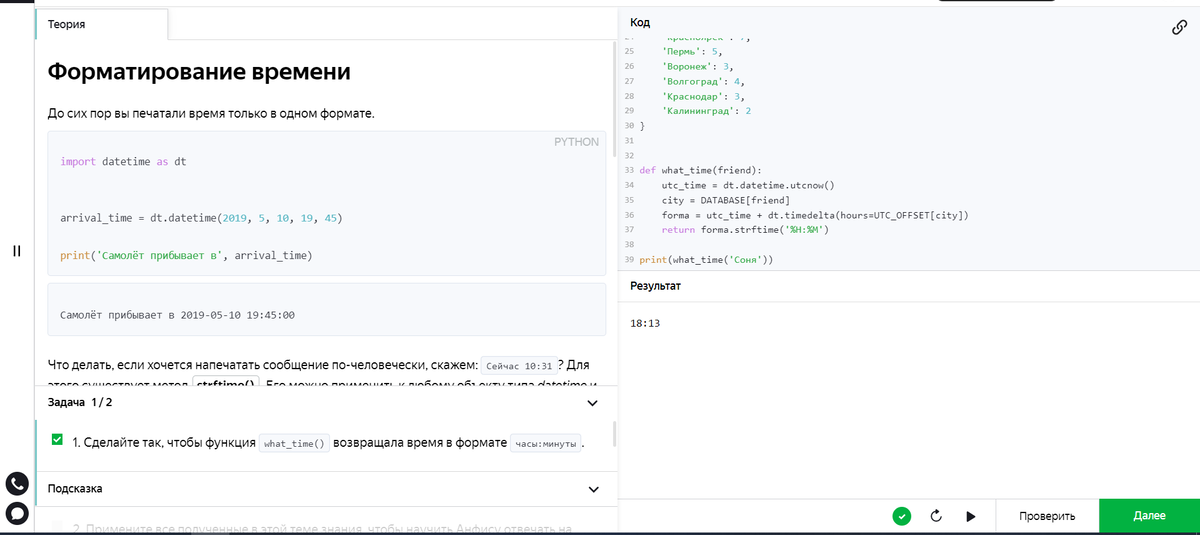Viewport: 1200px width, 535px height.
Task: Click the green check status icon
Action: (902, 516)
